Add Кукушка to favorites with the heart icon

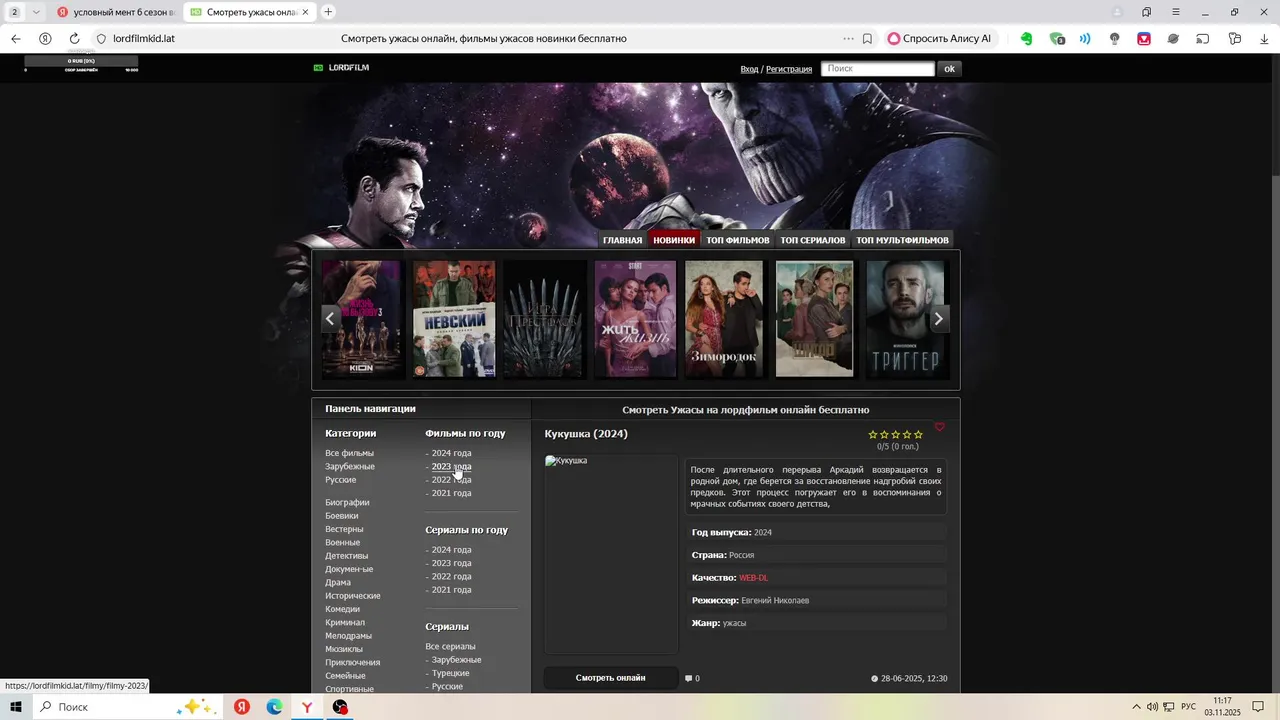[939, 427]
